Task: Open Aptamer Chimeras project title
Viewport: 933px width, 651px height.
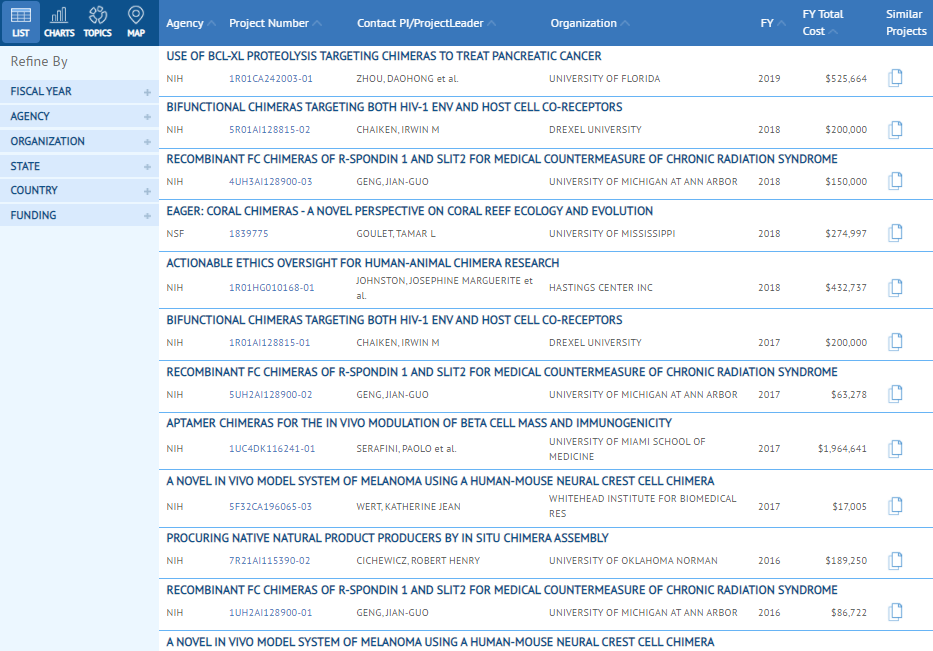Action: point(419,423)
